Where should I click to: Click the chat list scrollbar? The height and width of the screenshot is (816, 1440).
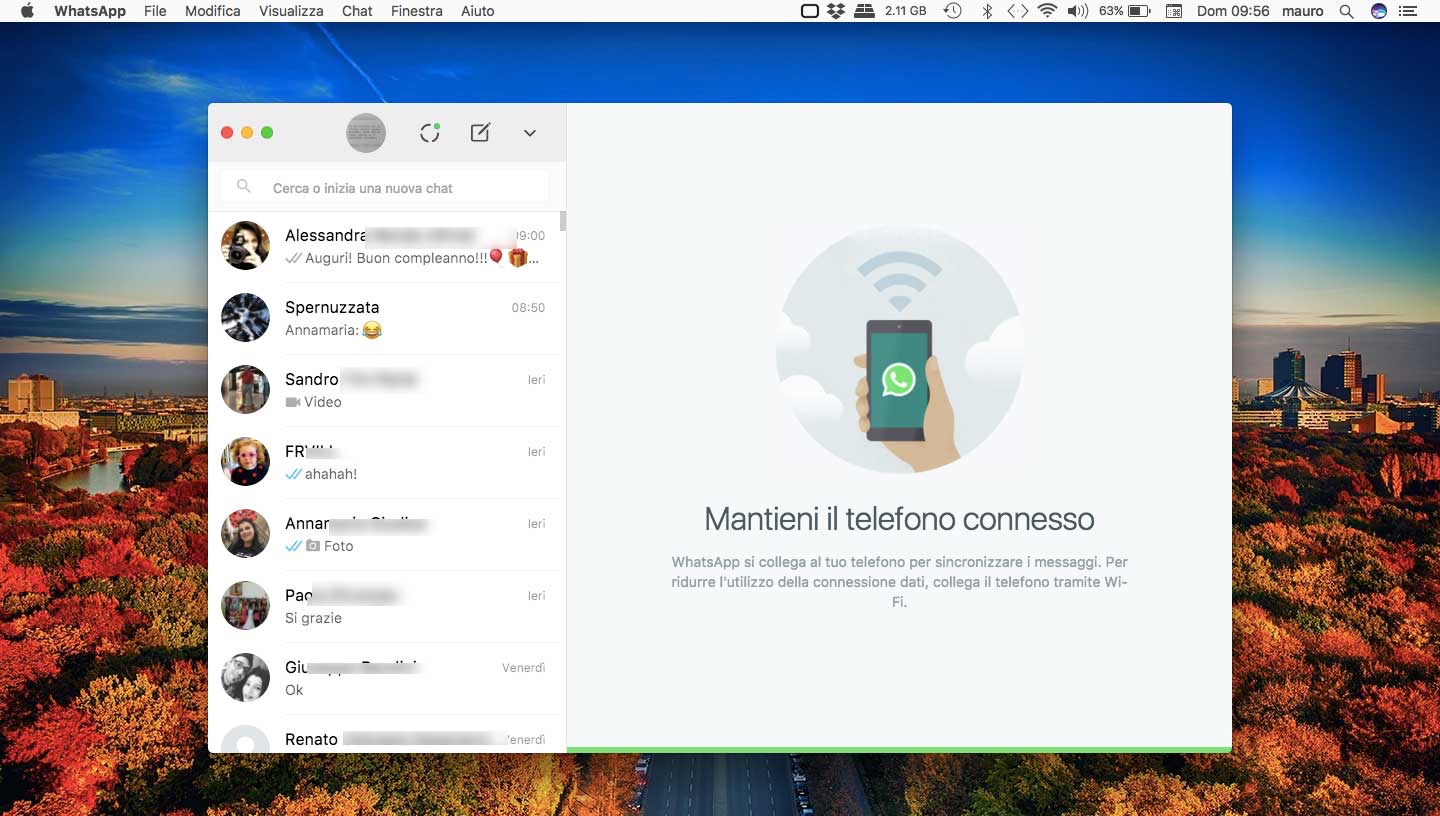click(x=563, y=221)
